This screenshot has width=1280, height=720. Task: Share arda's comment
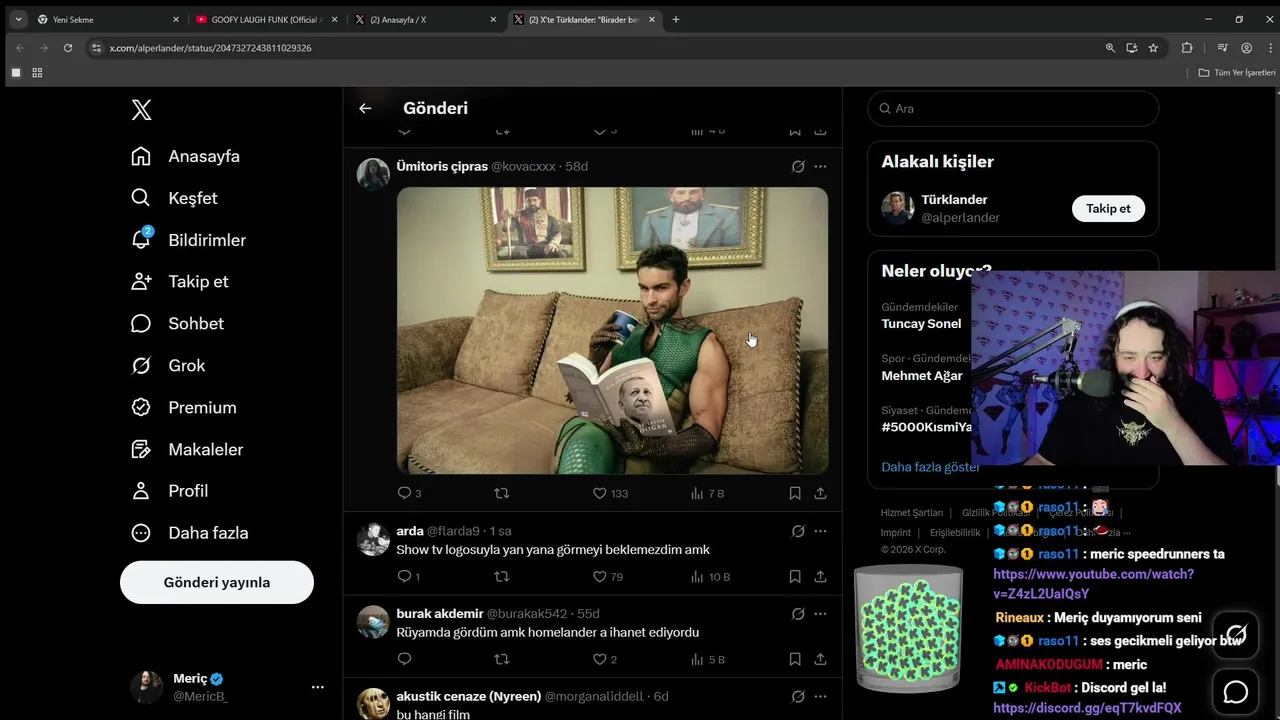point(820,576)
